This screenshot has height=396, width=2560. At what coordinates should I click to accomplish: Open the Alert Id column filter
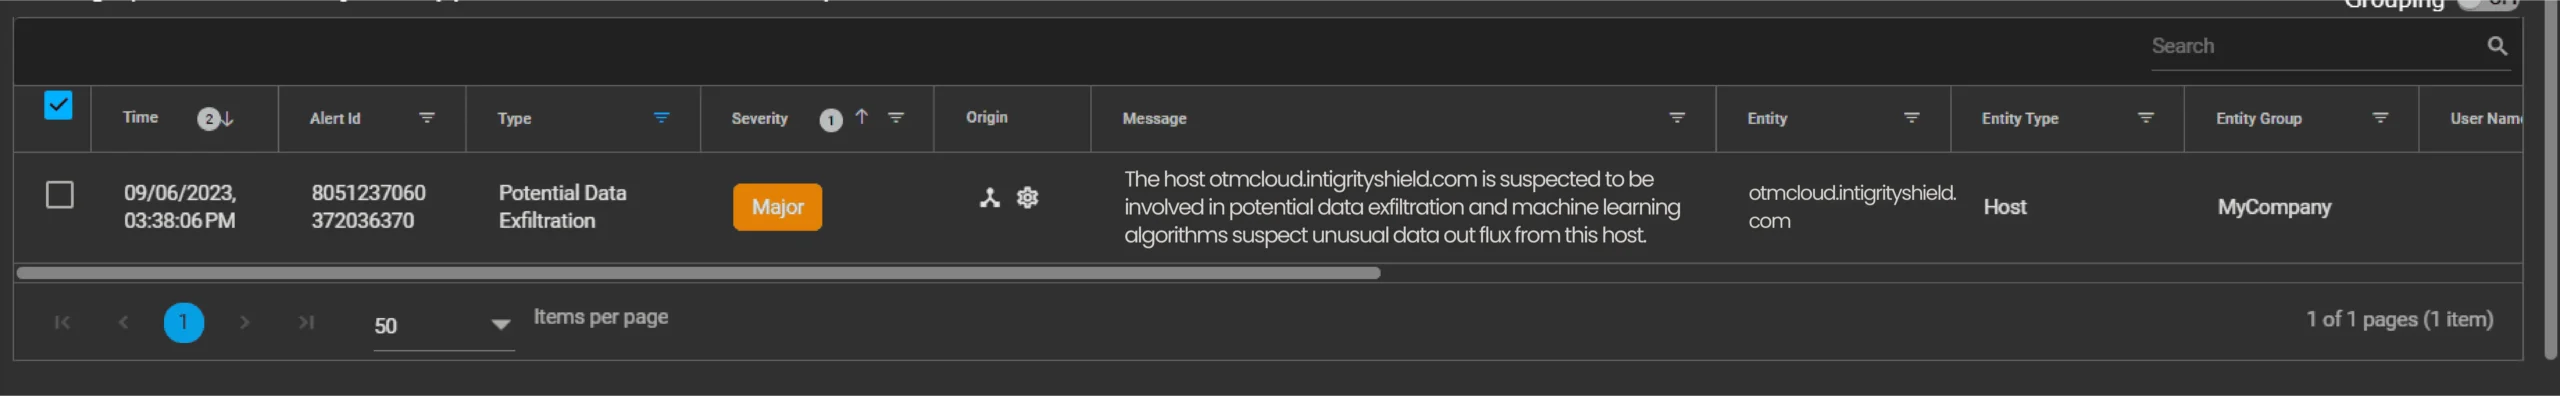427,118
